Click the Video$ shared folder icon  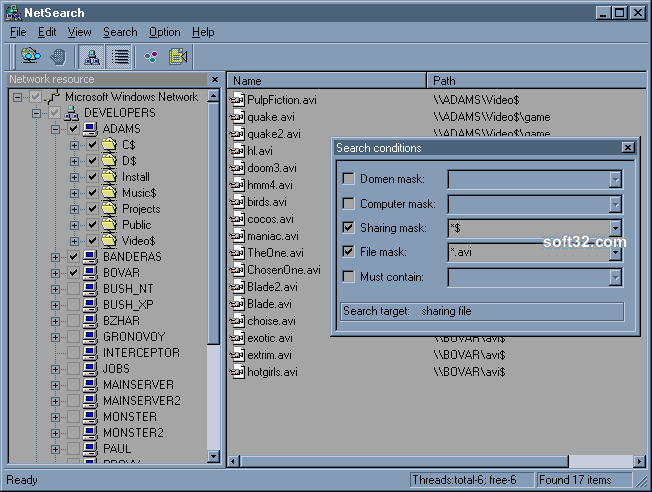click(109, 241)
